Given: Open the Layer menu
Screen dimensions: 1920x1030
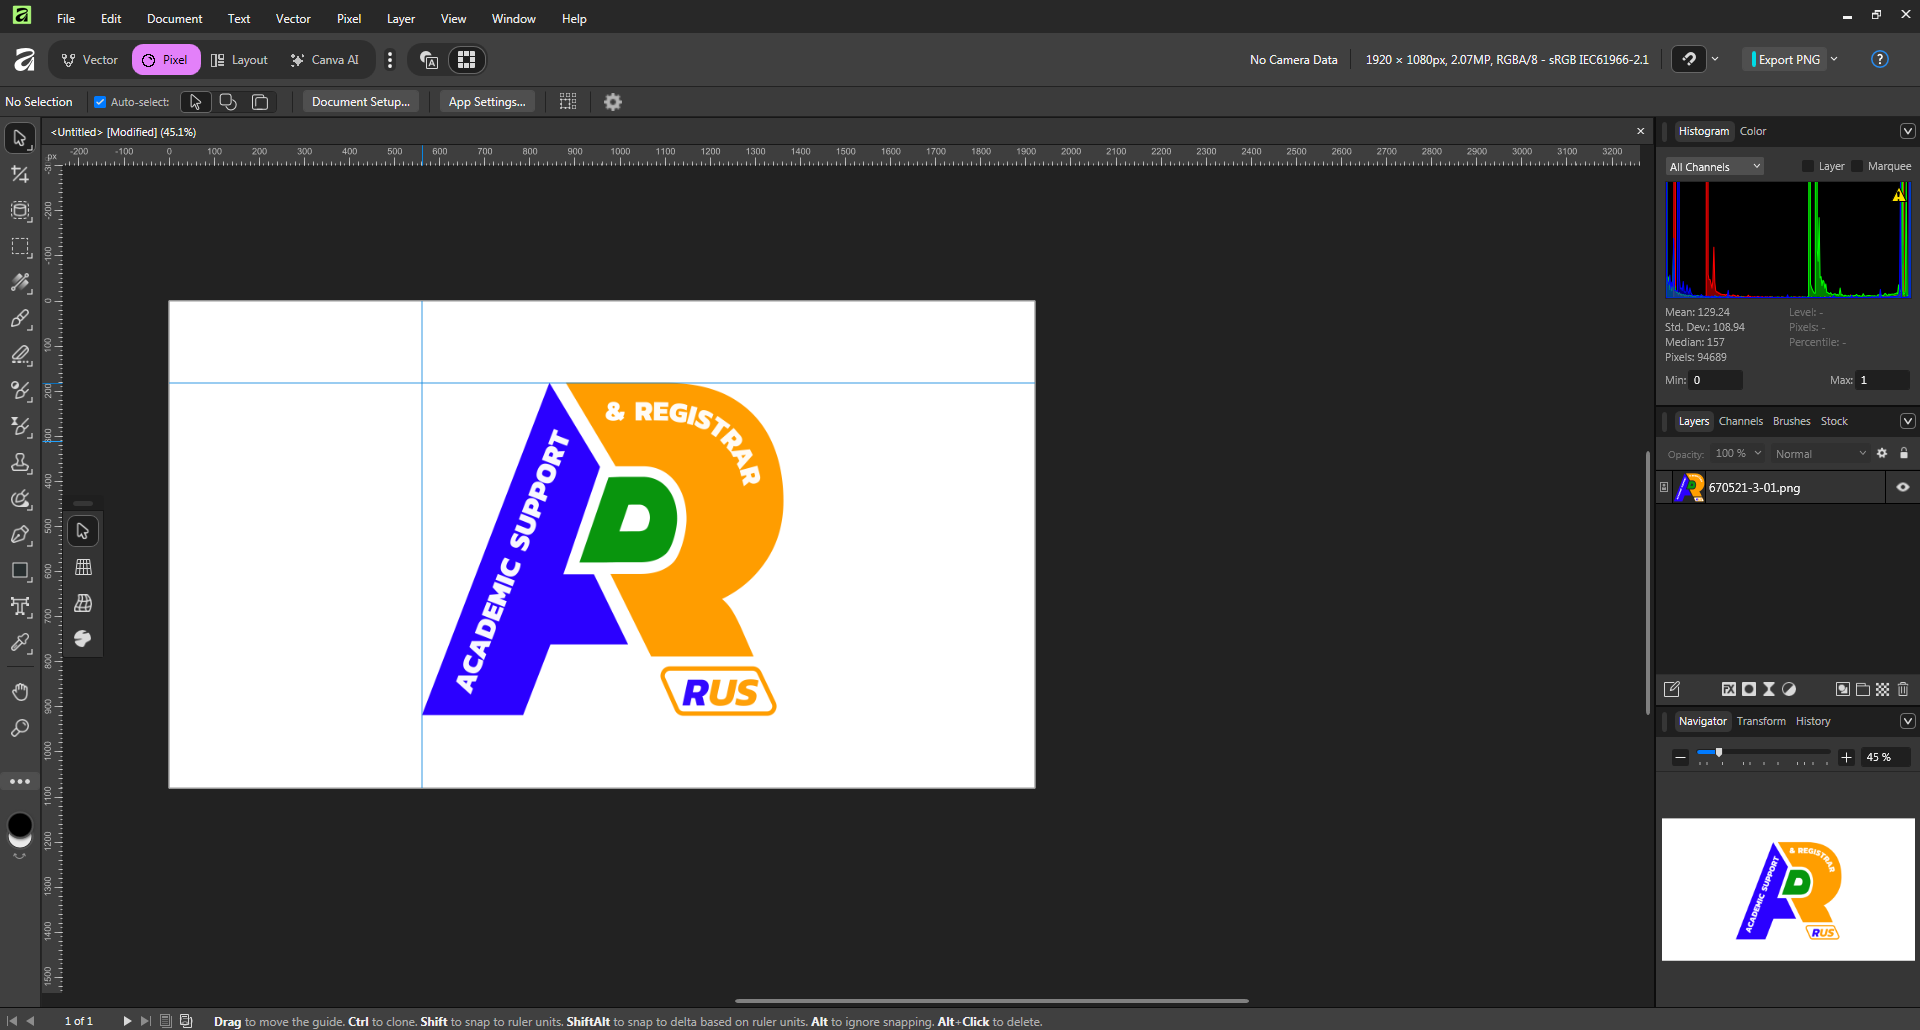Looking at the screenshot, I should click(x=400, y=19).
